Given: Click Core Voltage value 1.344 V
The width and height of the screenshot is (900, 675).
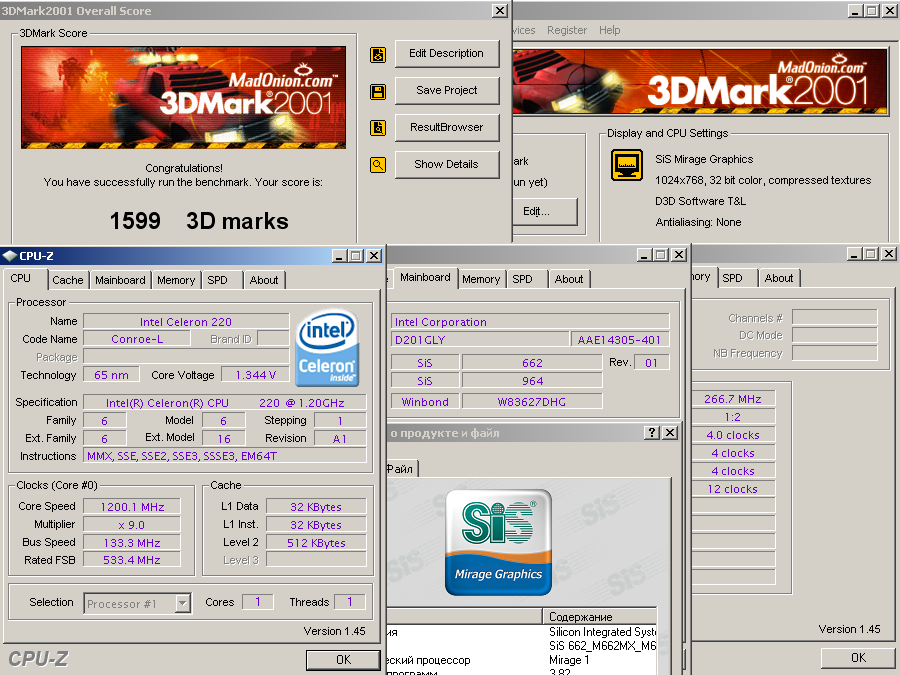Looking at the screenshot, I should (255, 375).
